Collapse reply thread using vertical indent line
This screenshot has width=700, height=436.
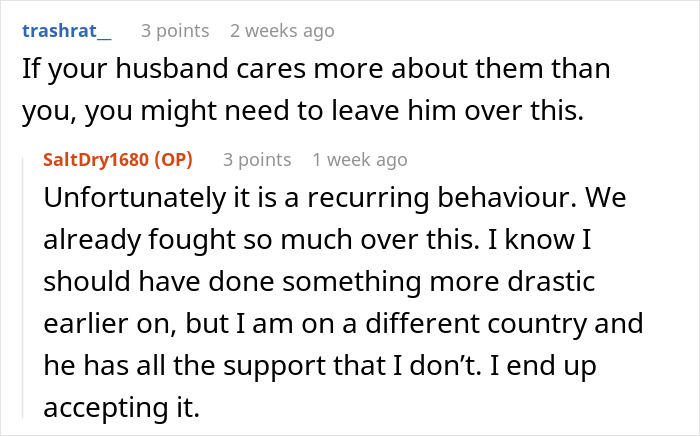(23, 288)
